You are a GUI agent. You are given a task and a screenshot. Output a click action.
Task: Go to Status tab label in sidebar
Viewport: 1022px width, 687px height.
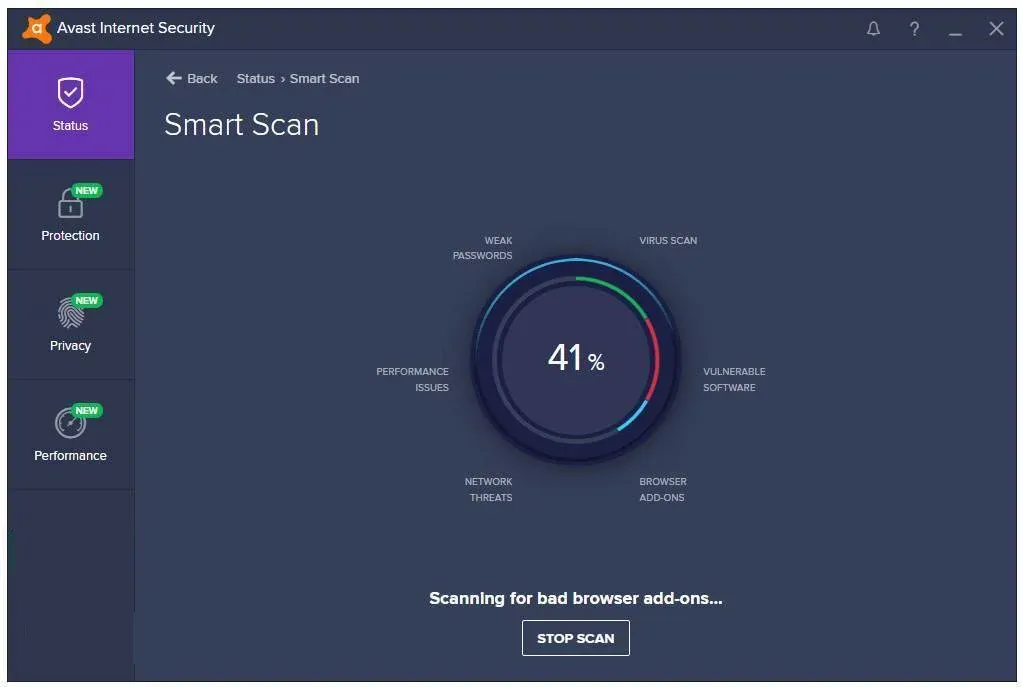pyautogui.click(x=70, y=125)
